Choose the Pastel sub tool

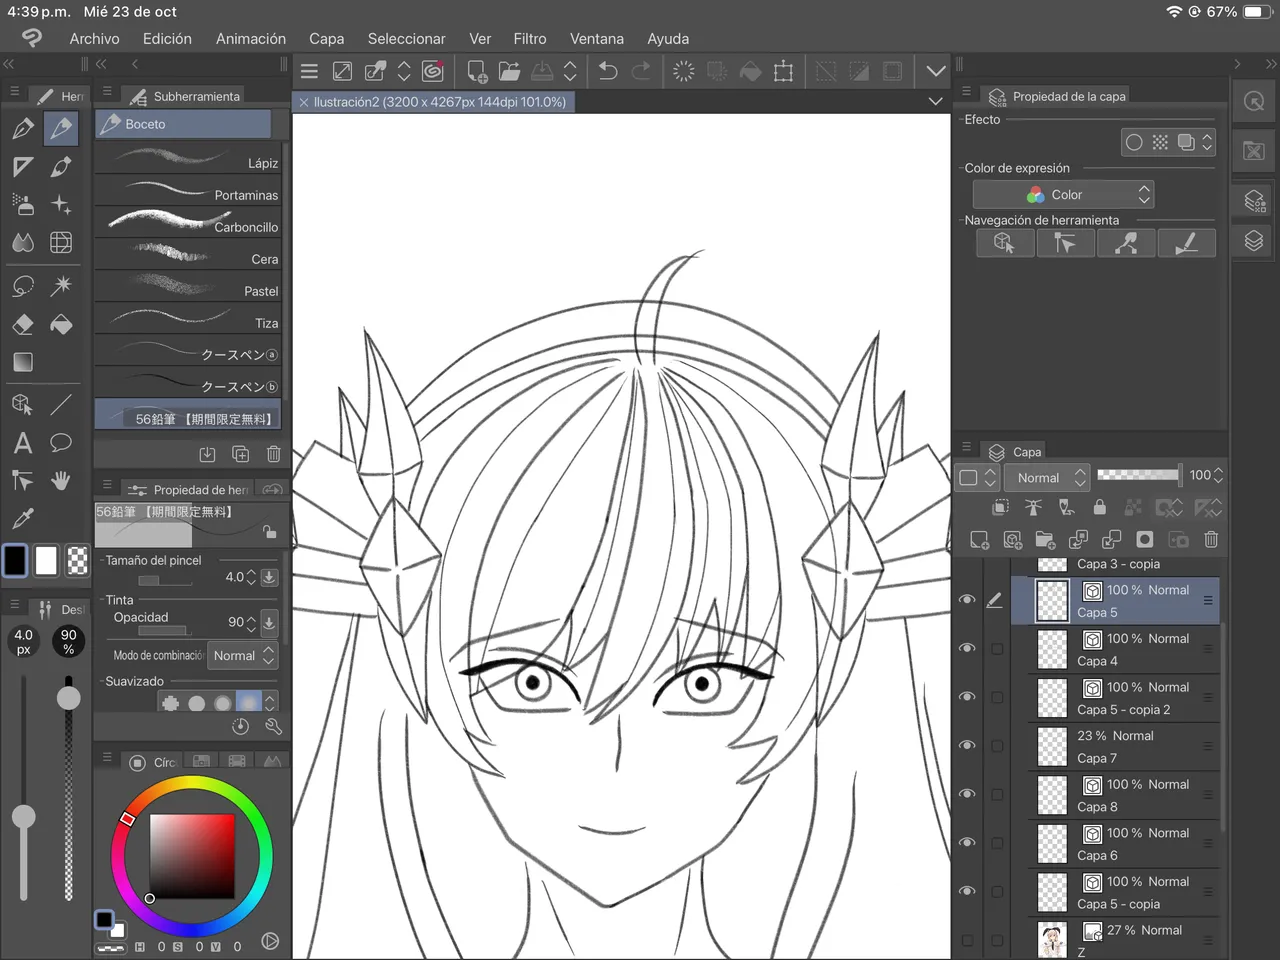coord(188,286)
